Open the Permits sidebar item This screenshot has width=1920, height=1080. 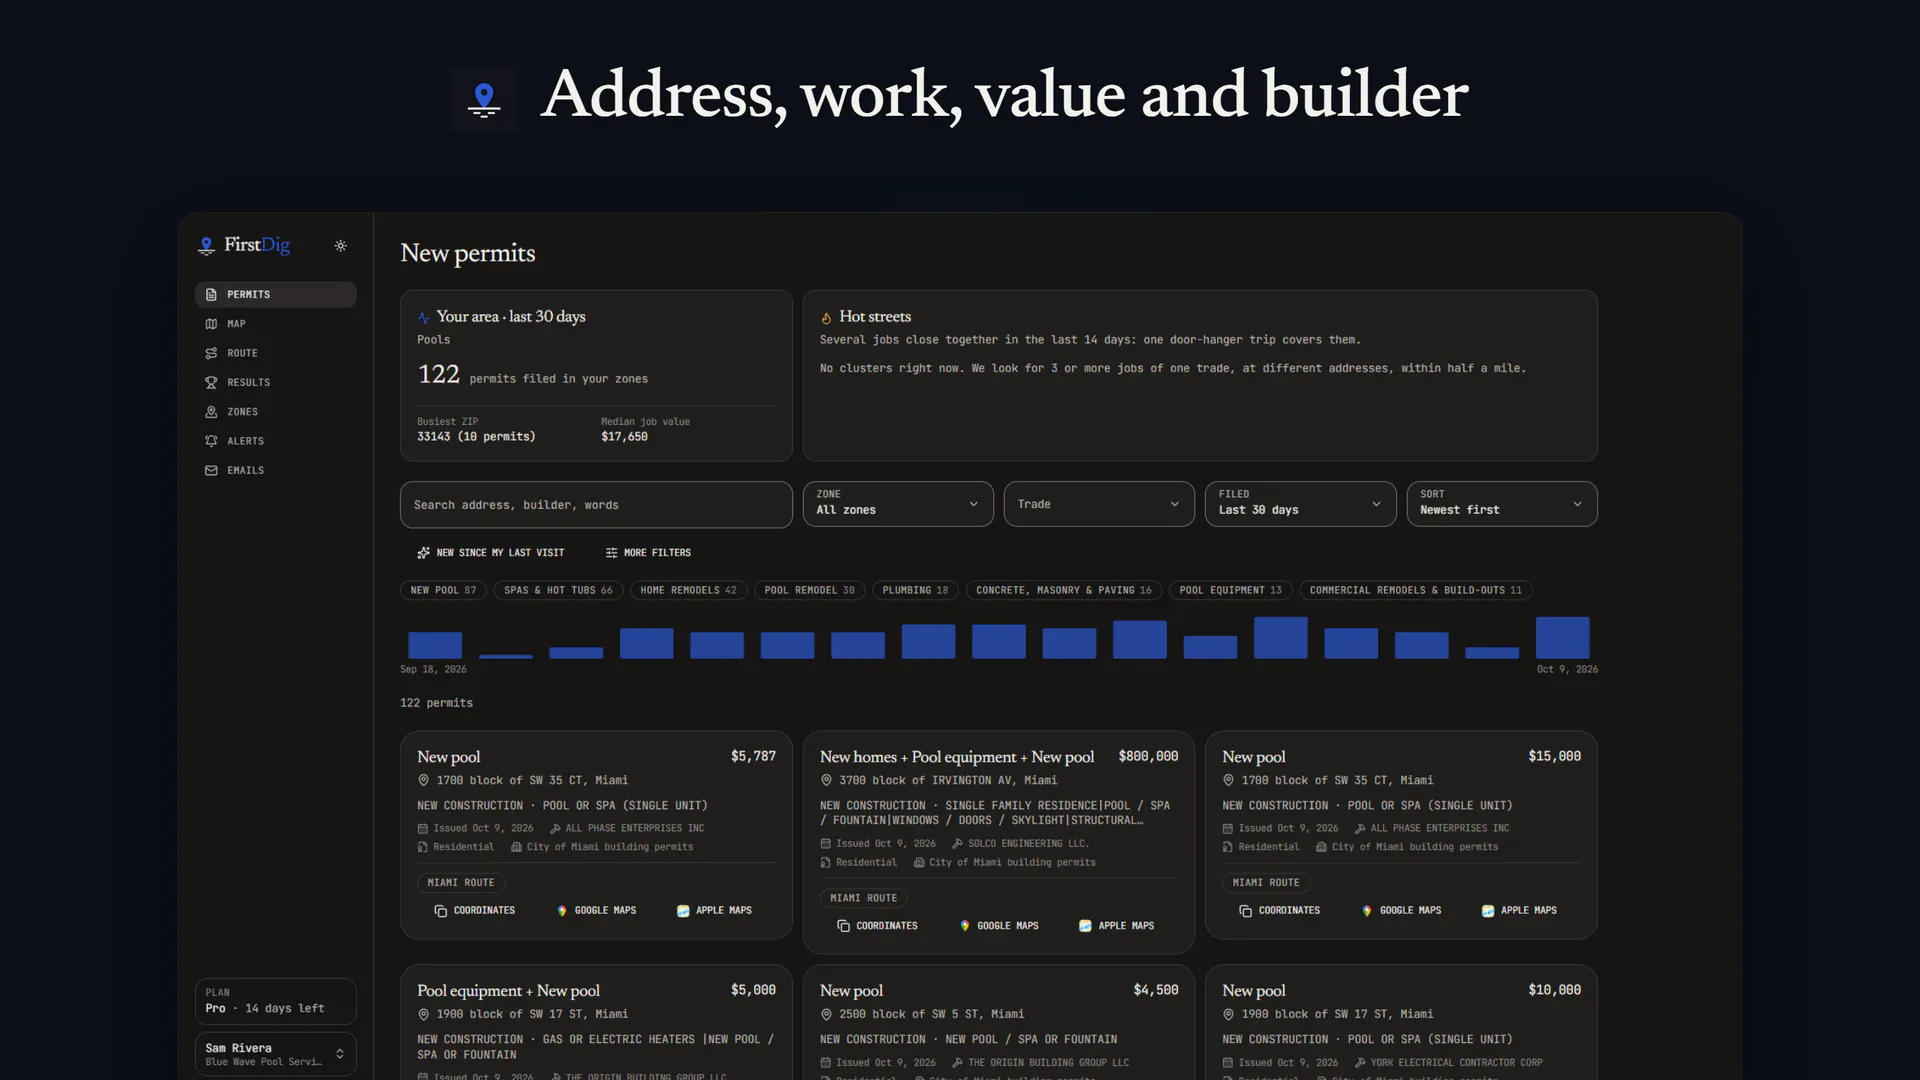pyautogui.click(x=276, y=294)
